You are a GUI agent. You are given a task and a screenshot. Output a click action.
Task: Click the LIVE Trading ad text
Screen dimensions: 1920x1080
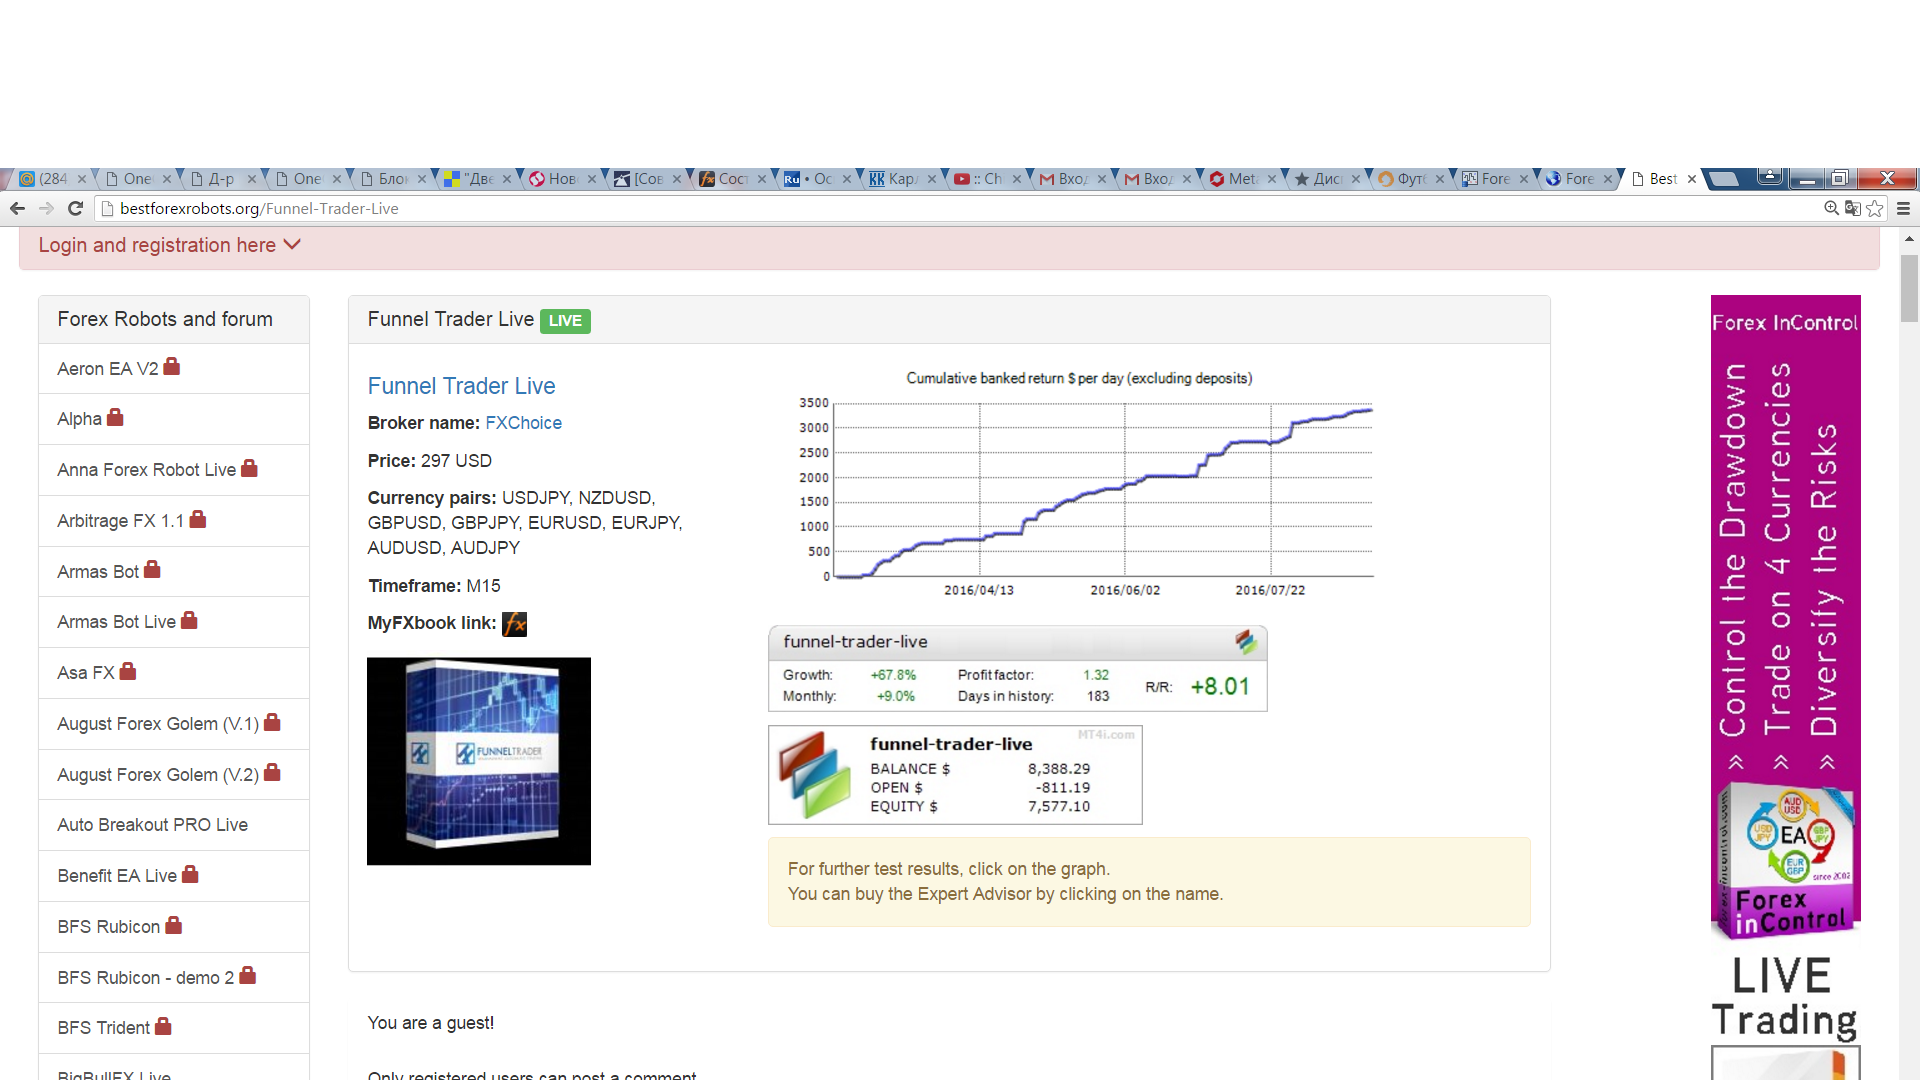[1785, 997]
